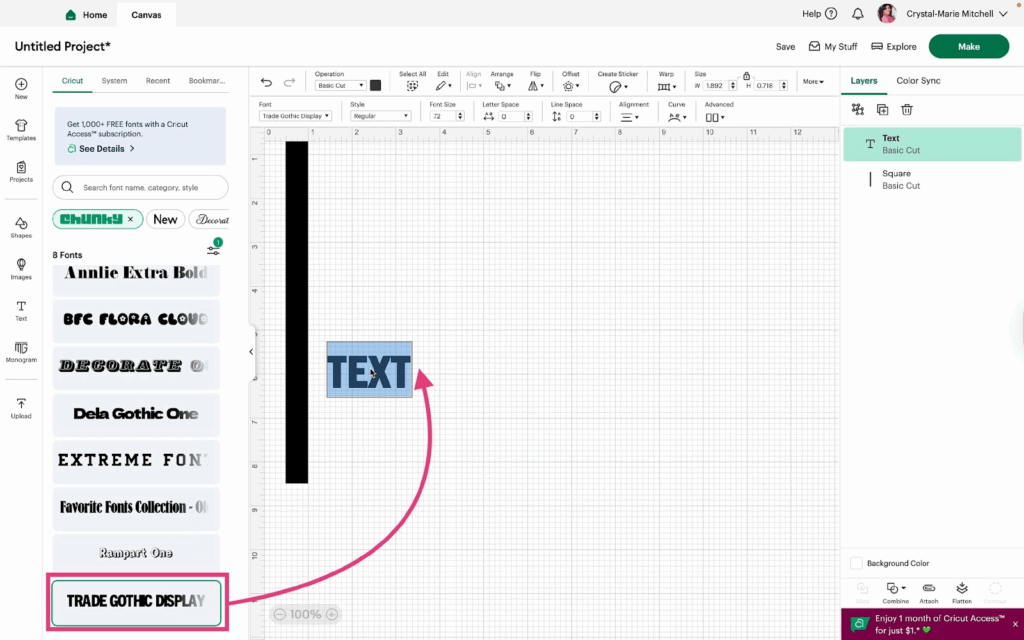
Task: Switch to the Color Sync tab
Action: [918, 81]
